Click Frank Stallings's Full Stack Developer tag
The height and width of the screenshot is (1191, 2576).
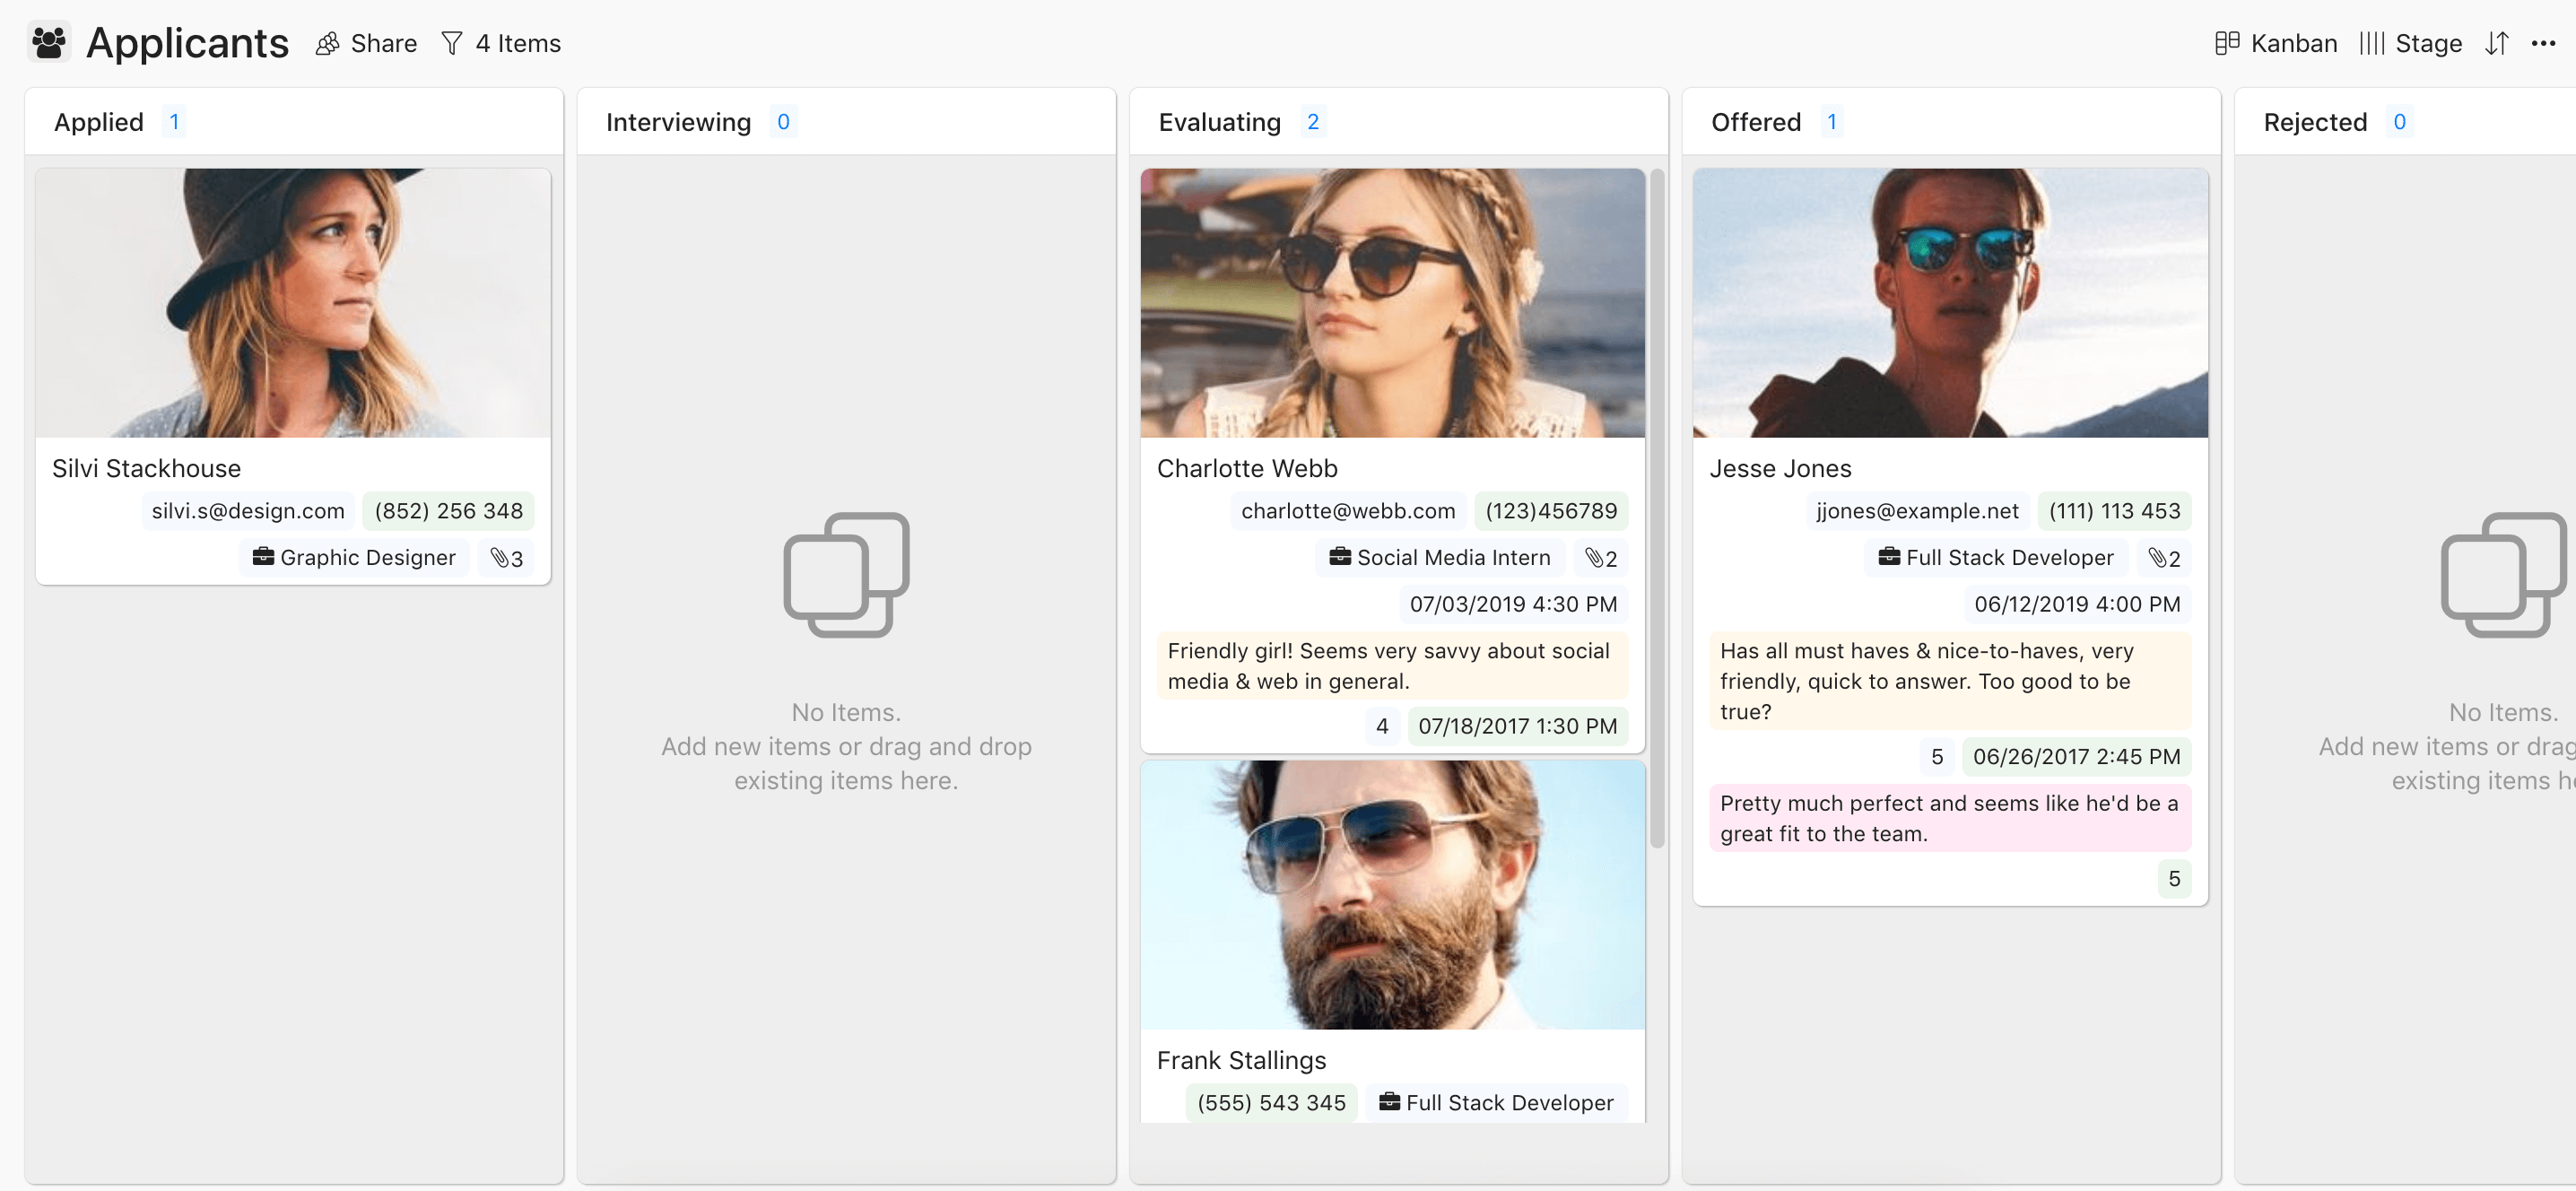[1496, 1102]
